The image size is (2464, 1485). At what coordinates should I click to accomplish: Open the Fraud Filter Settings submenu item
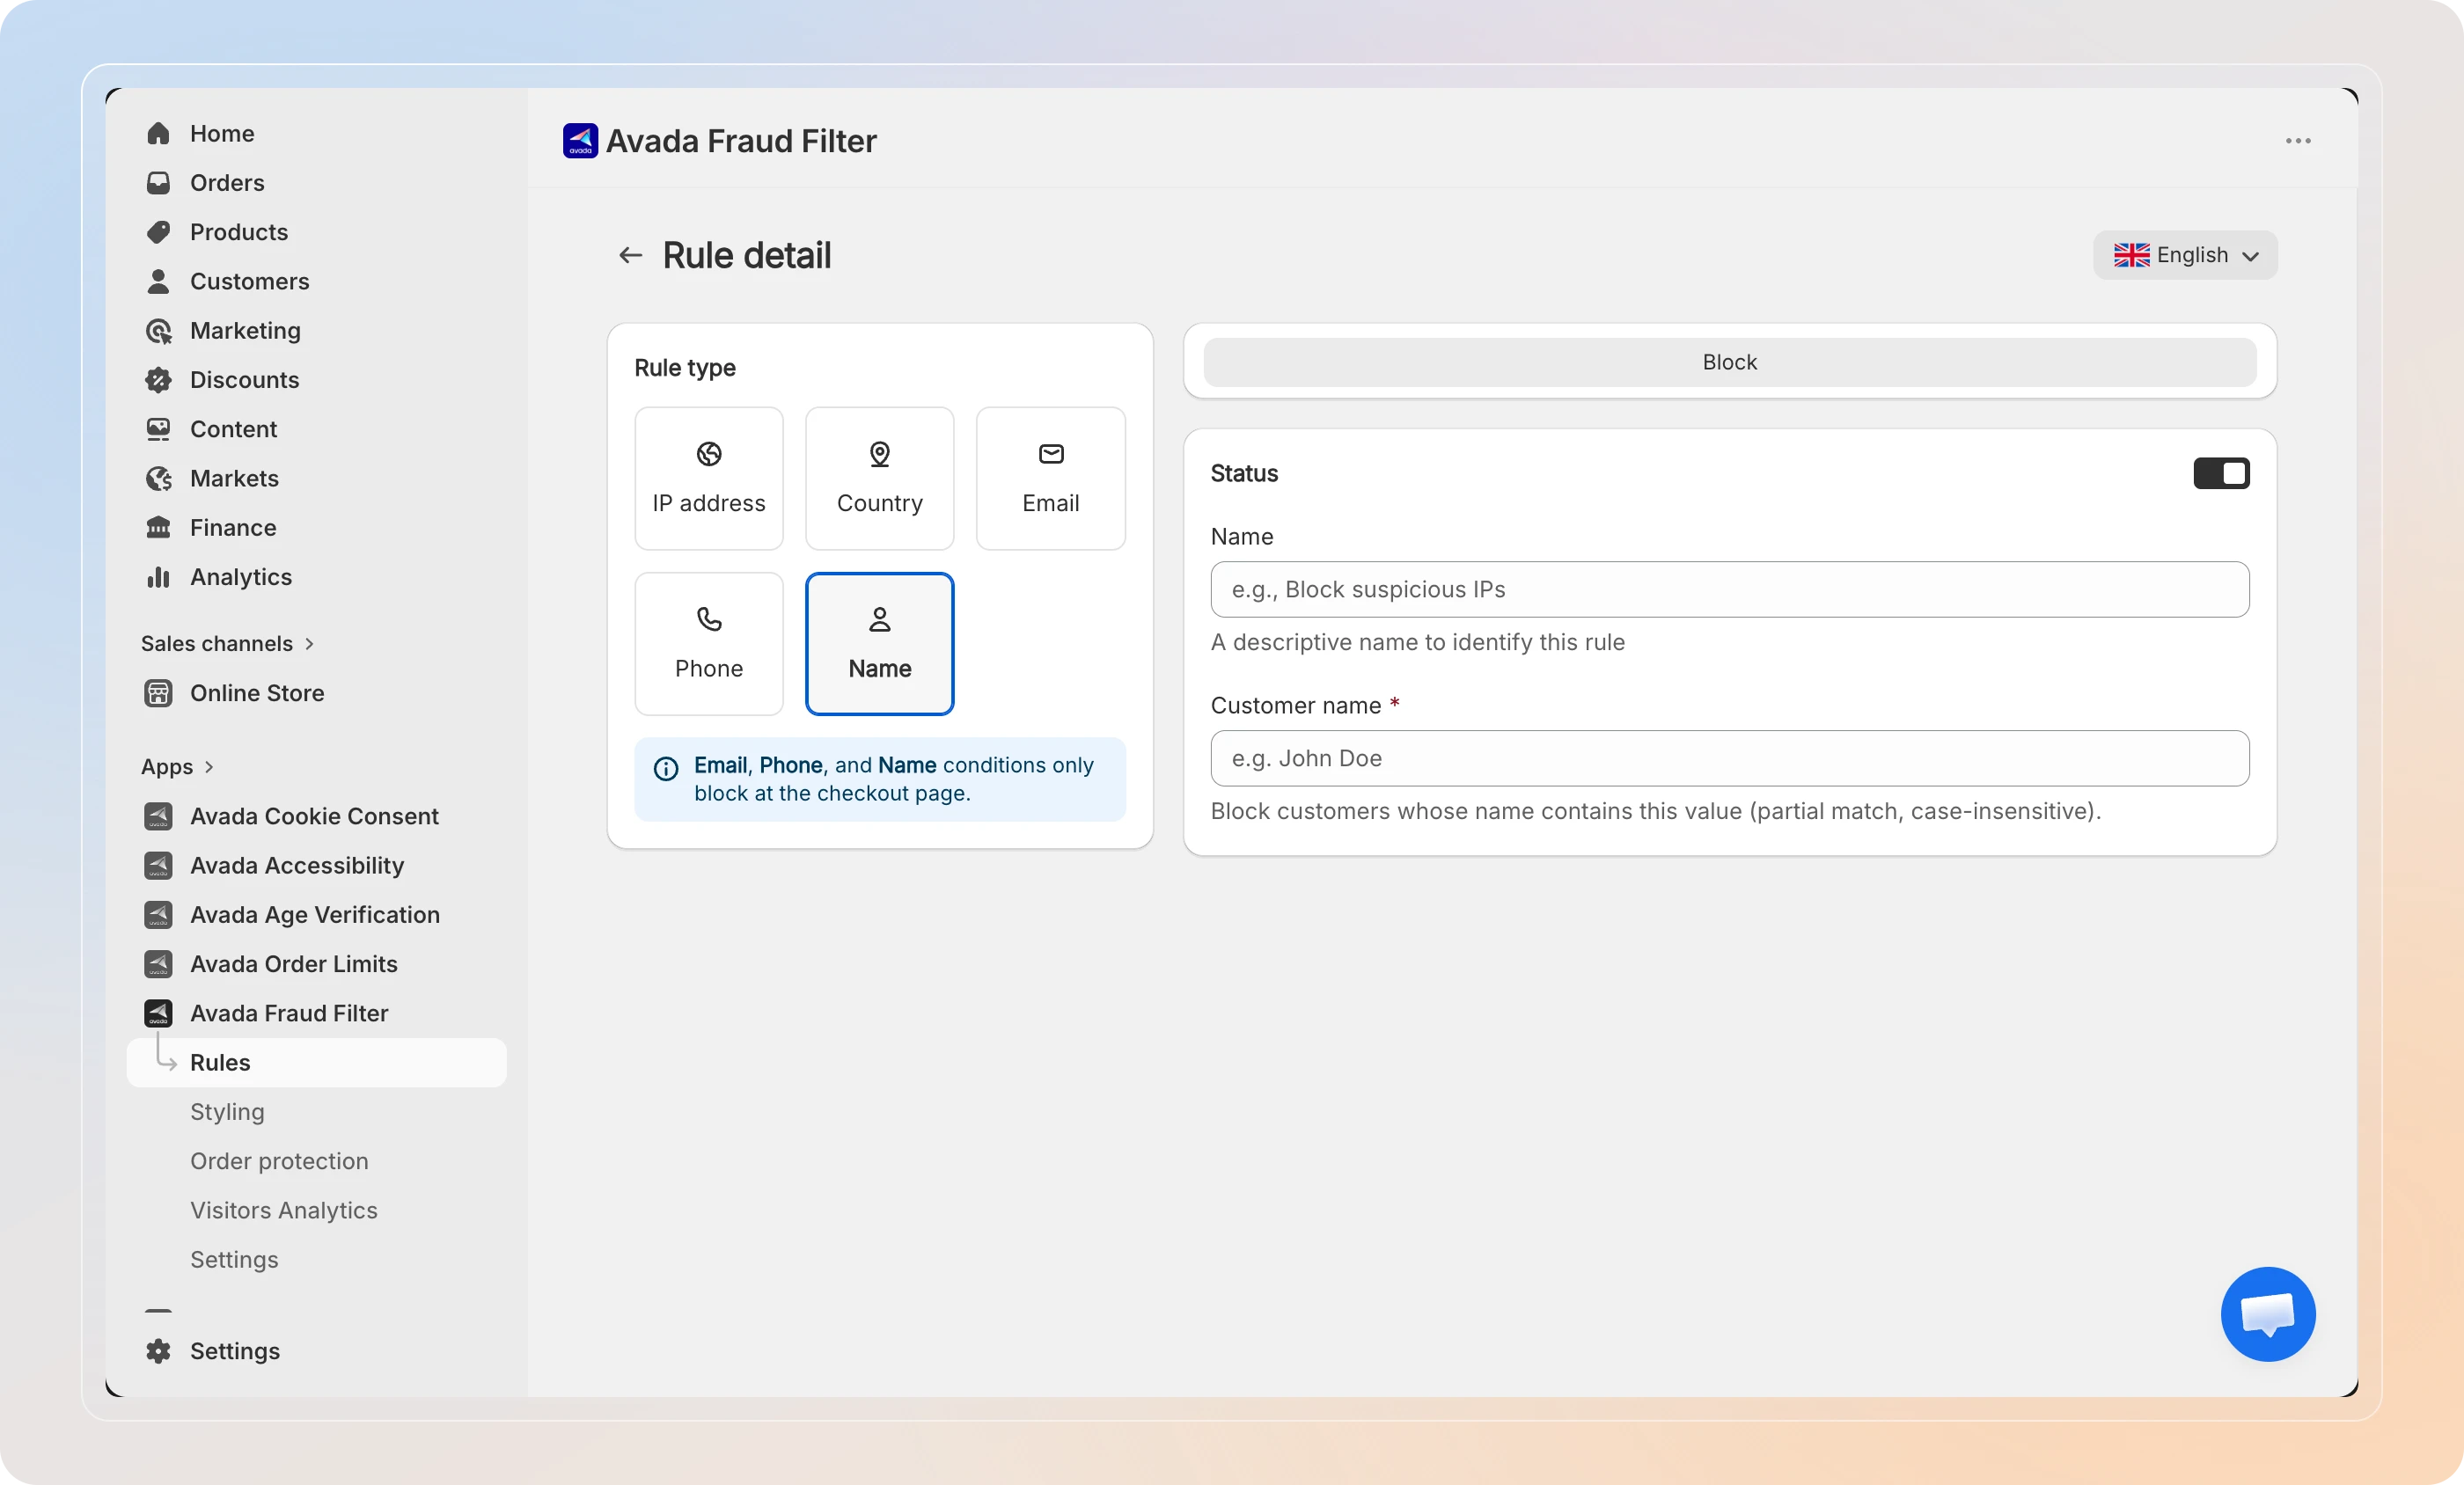coord(234,1260)
